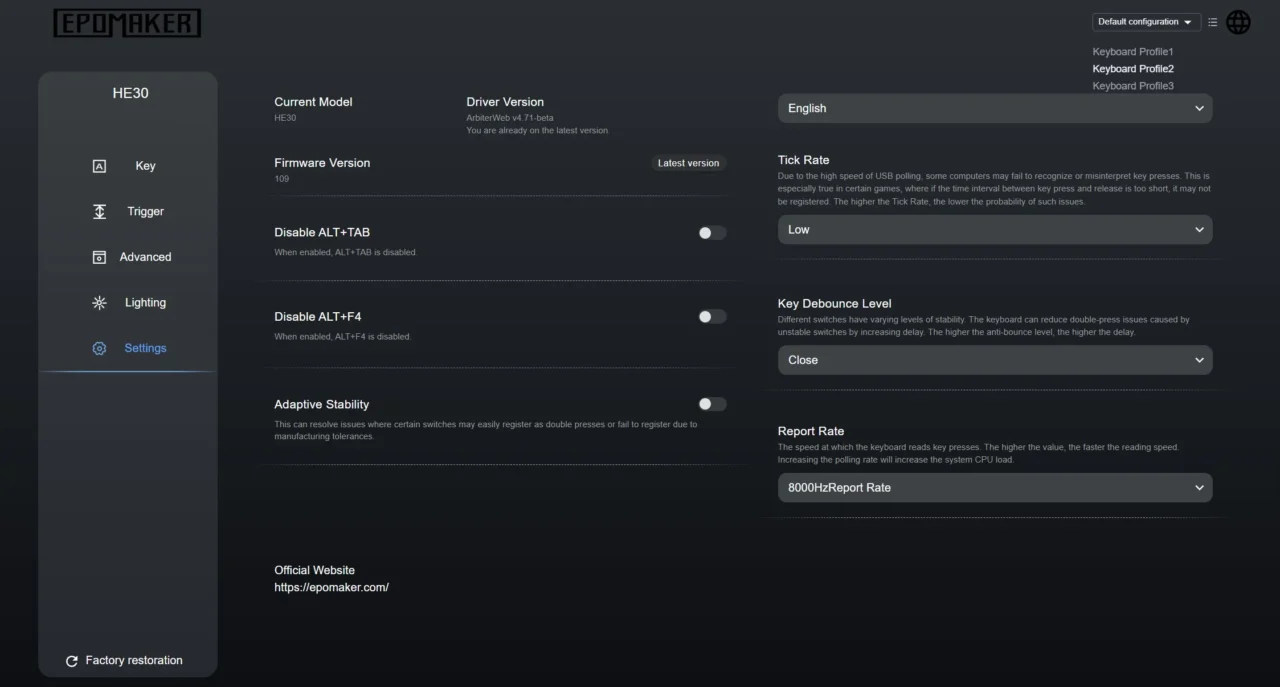The height and width of the screenshot is (687, 1280).
Task: Click the Key Debounce Level heading
Action: 834,304
